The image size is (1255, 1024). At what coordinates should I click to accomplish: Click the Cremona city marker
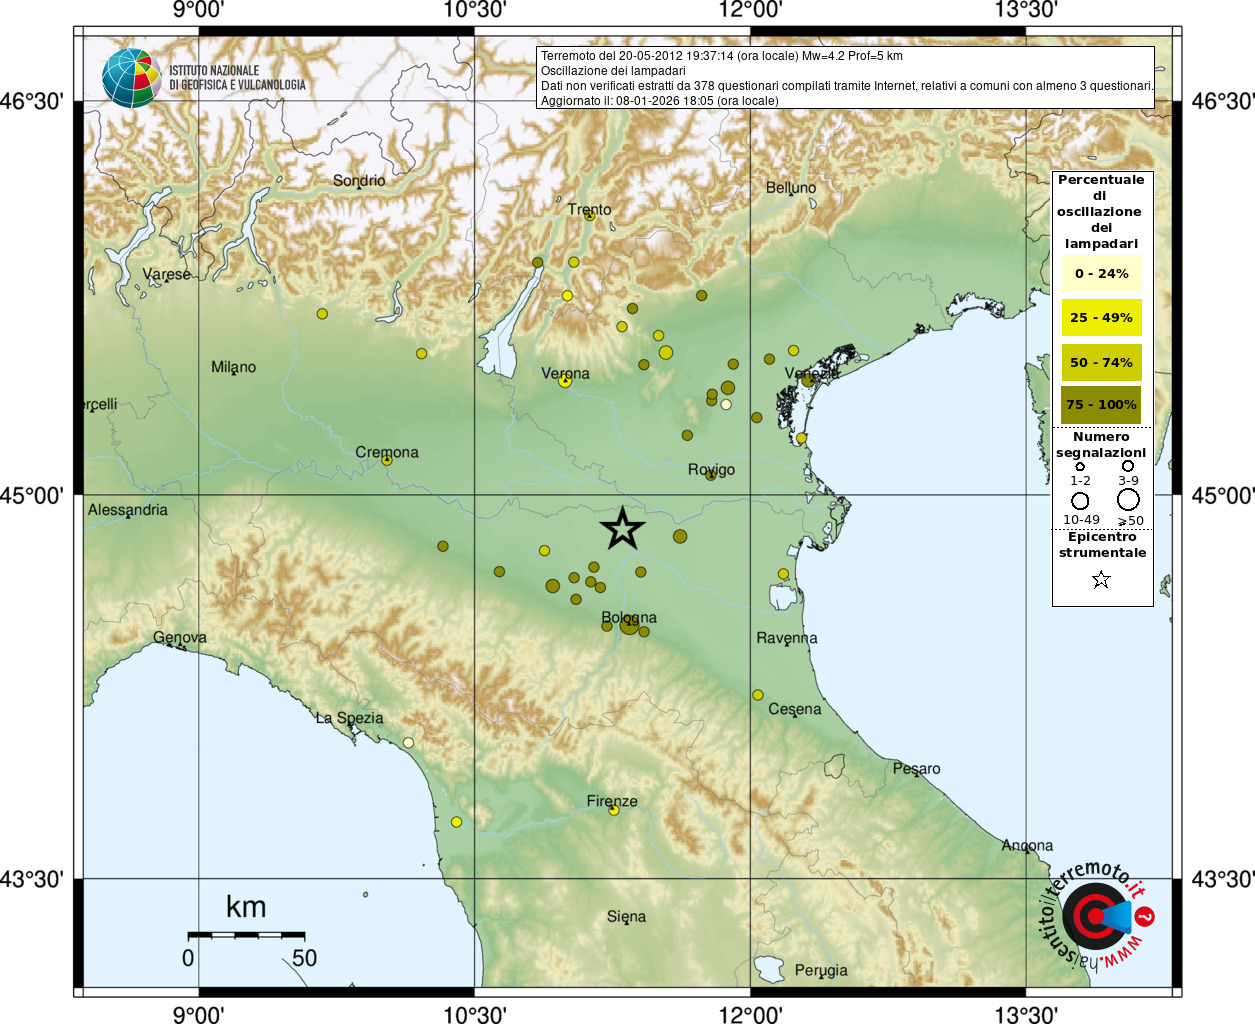[x=387, y=460]
